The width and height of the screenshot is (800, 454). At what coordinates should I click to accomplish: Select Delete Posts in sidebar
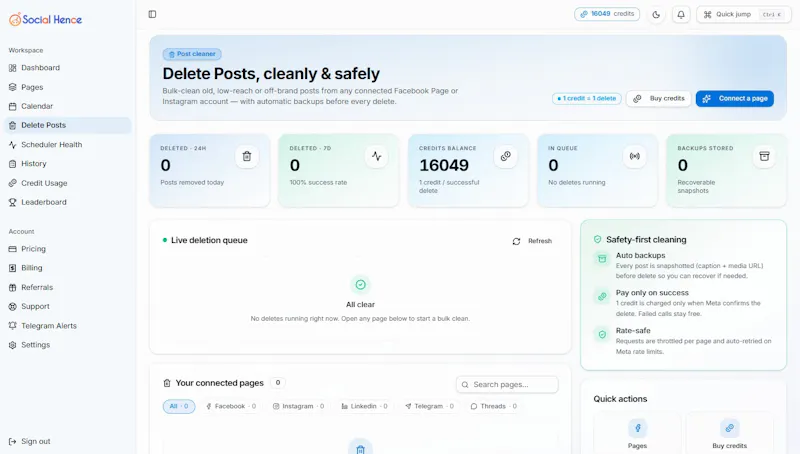pyautogui.click(x=67, y=125)
